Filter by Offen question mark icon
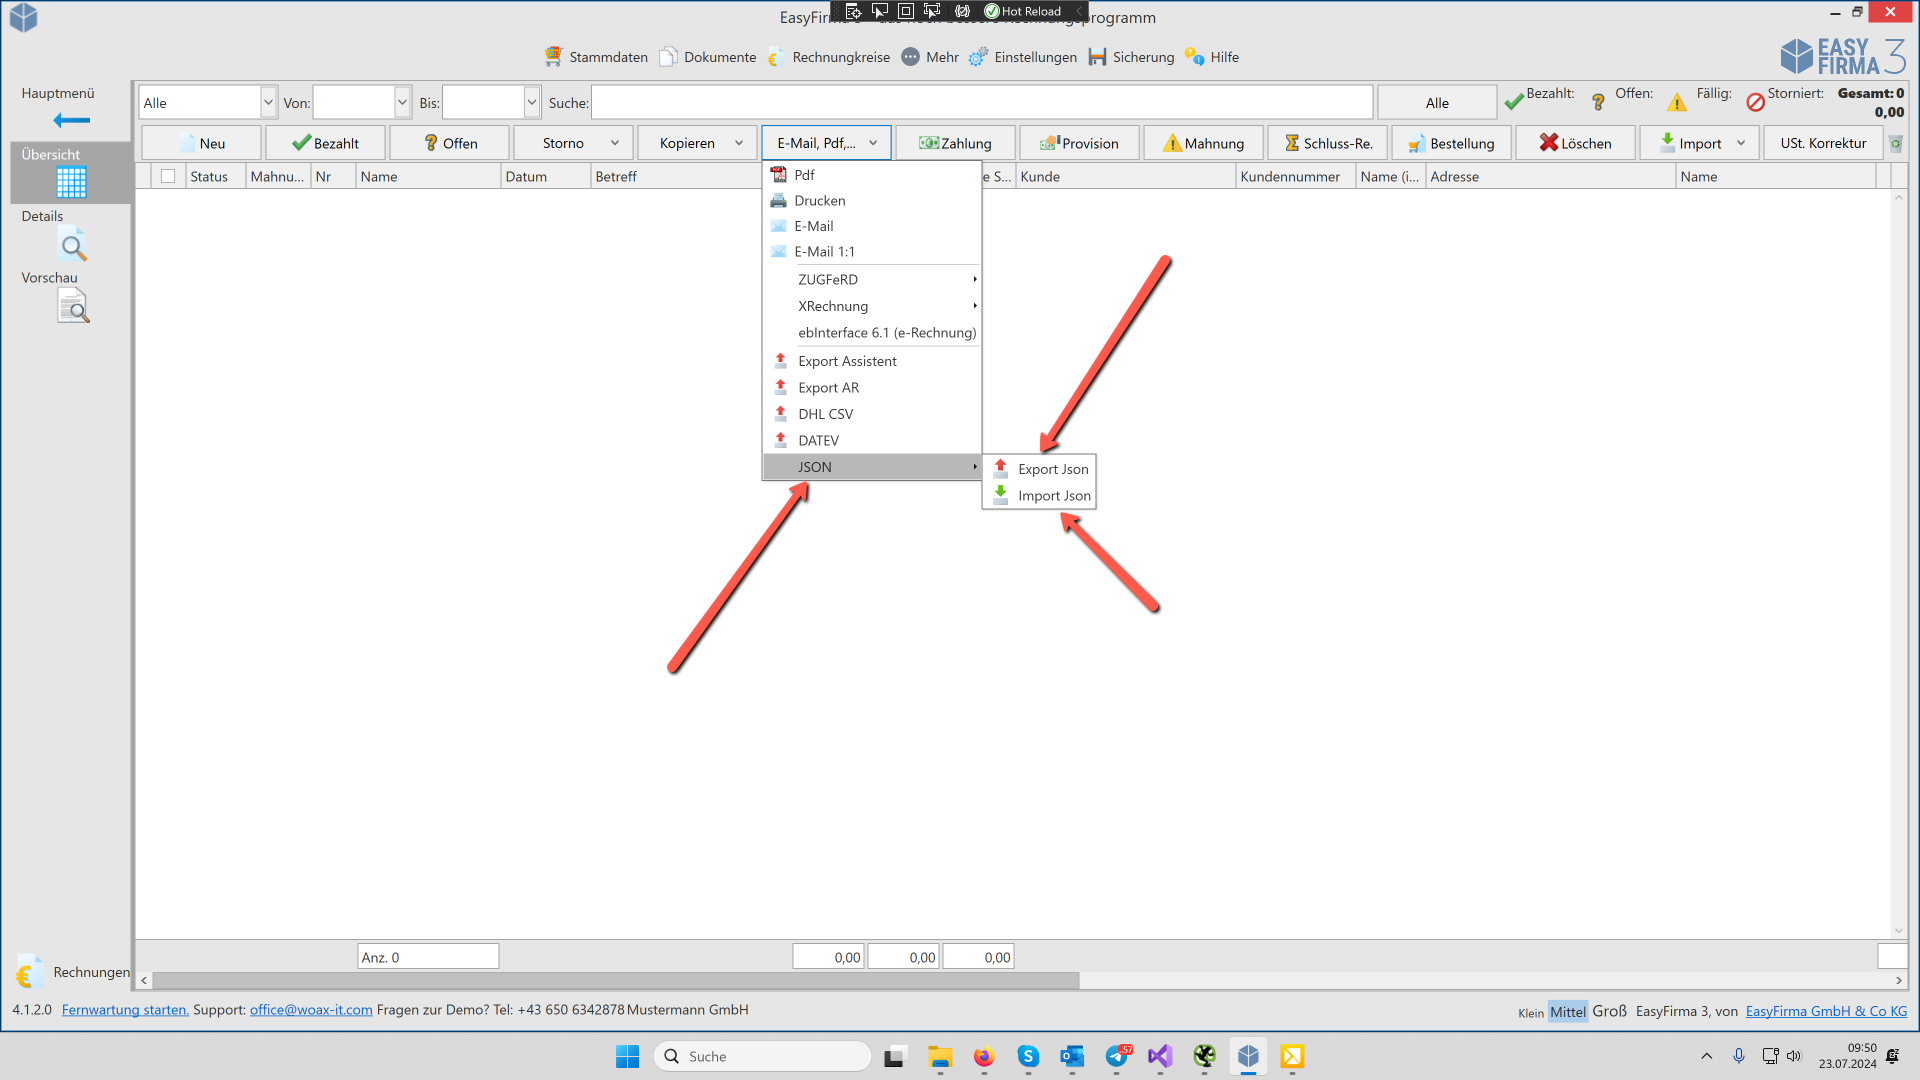 (1598, 101)
